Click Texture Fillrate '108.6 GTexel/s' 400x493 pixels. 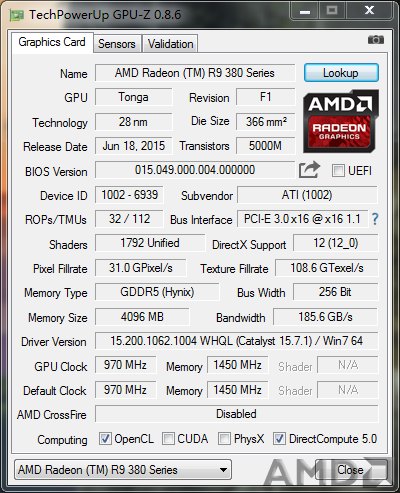(327, 268)
